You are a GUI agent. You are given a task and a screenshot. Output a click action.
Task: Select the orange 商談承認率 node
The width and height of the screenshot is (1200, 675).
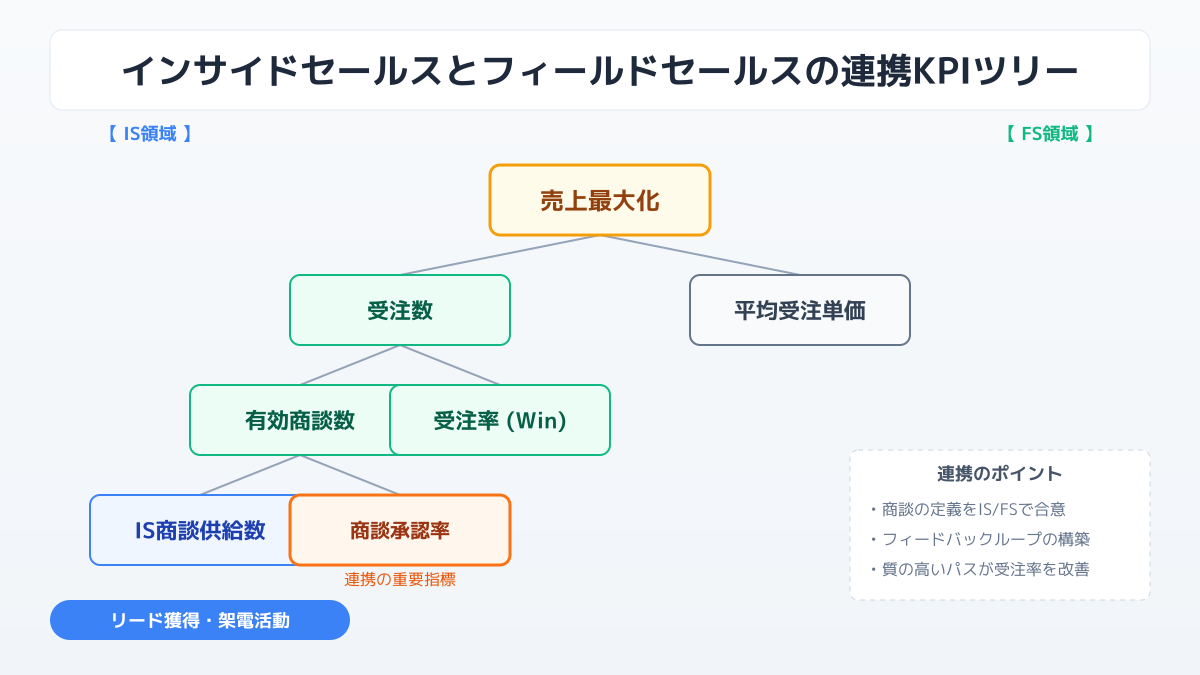(x=400, y=530)
